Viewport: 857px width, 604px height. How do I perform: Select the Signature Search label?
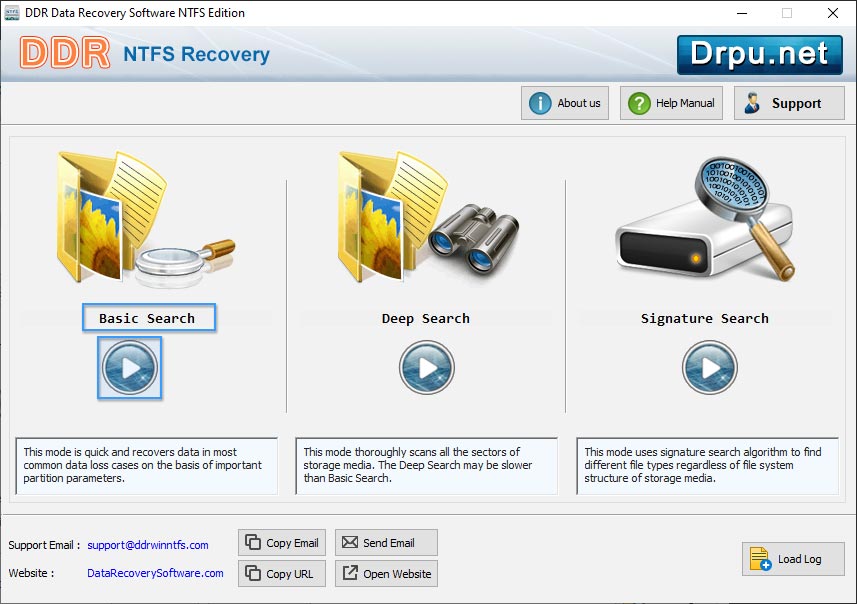point(705,319)
